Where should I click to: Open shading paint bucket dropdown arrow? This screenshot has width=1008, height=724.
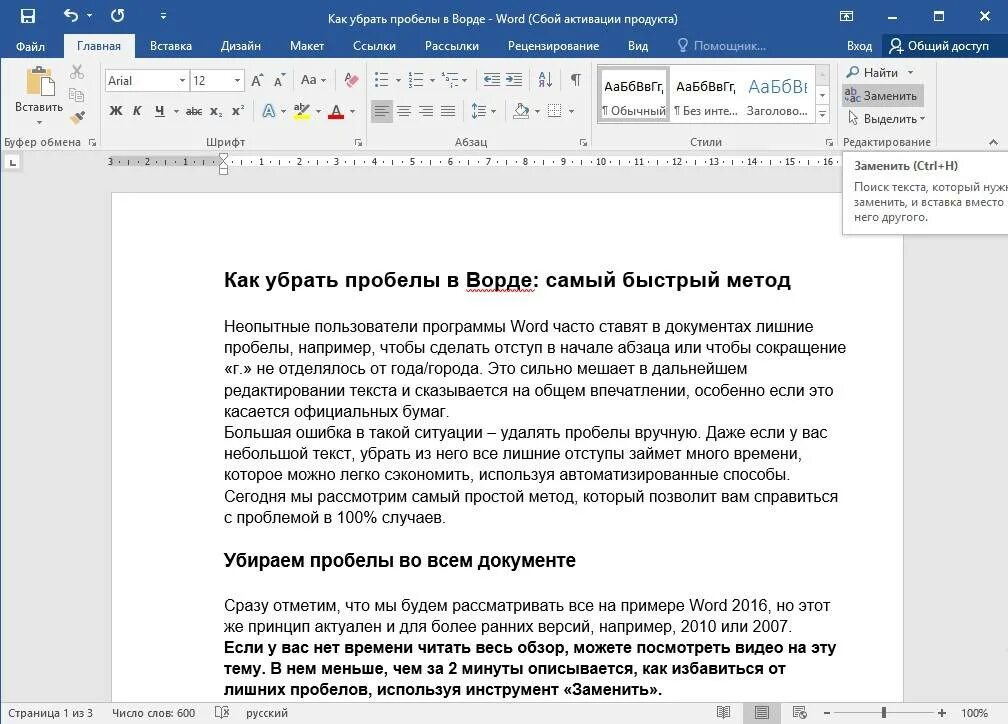tap(537, 111)
